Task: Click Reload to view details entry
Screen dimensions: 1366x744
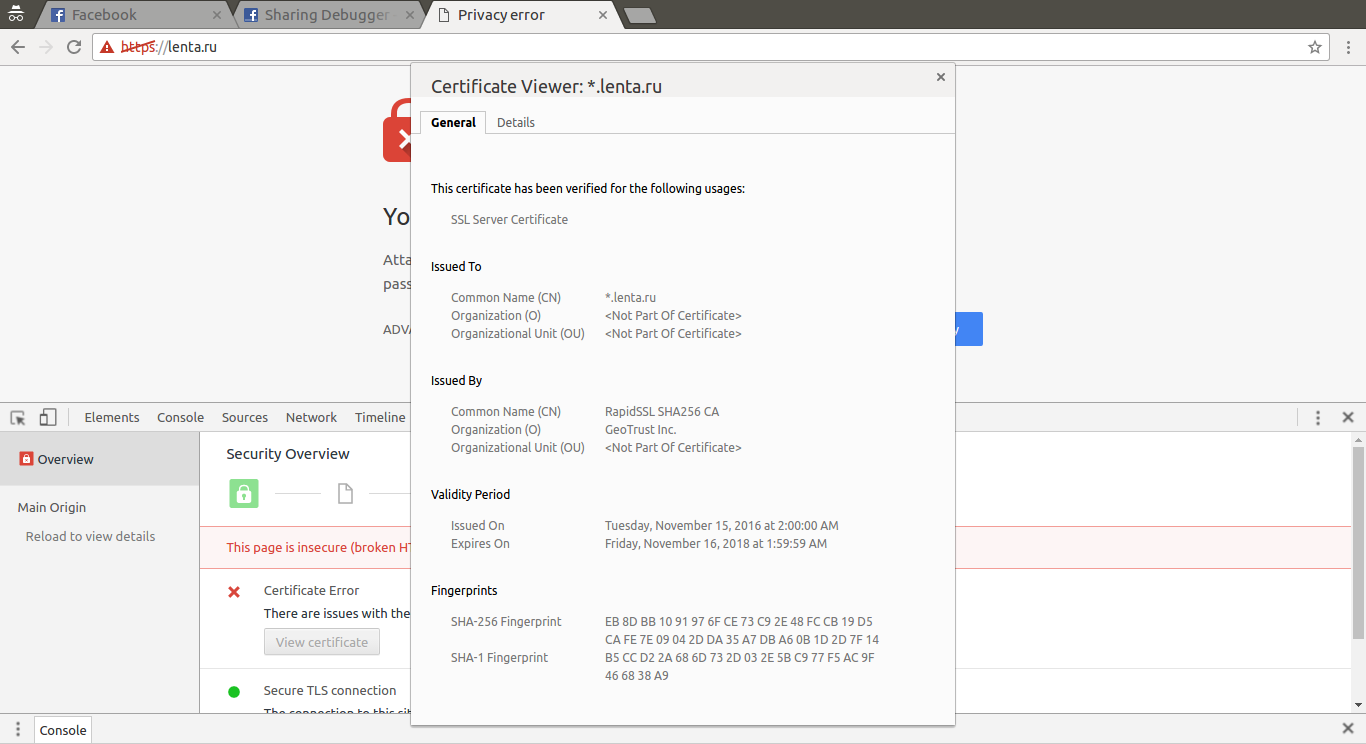Action: (90, 536)
